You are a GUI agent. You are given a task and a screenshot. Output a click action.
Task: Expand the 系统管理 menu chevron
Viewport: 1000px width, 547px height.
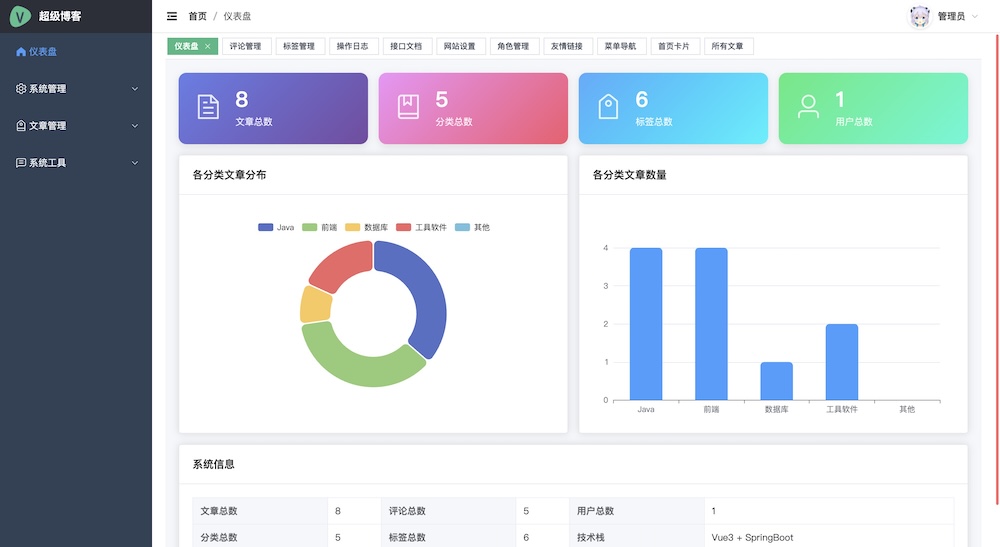pyautogui.click(x=135, y=89)
